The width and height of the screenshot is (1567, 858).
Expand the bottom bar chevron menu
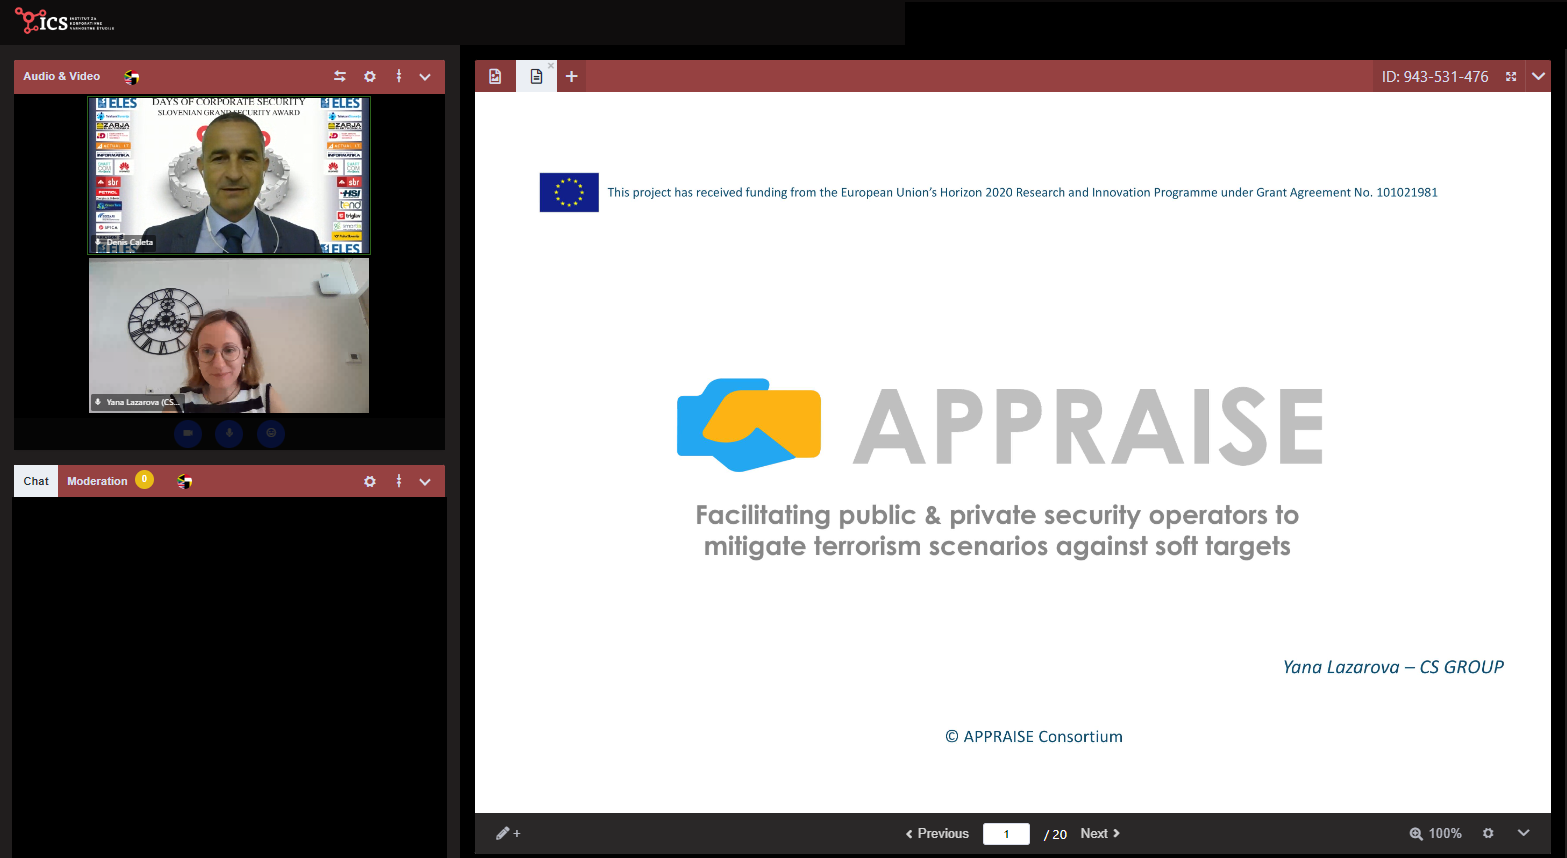pos(1524,833)
